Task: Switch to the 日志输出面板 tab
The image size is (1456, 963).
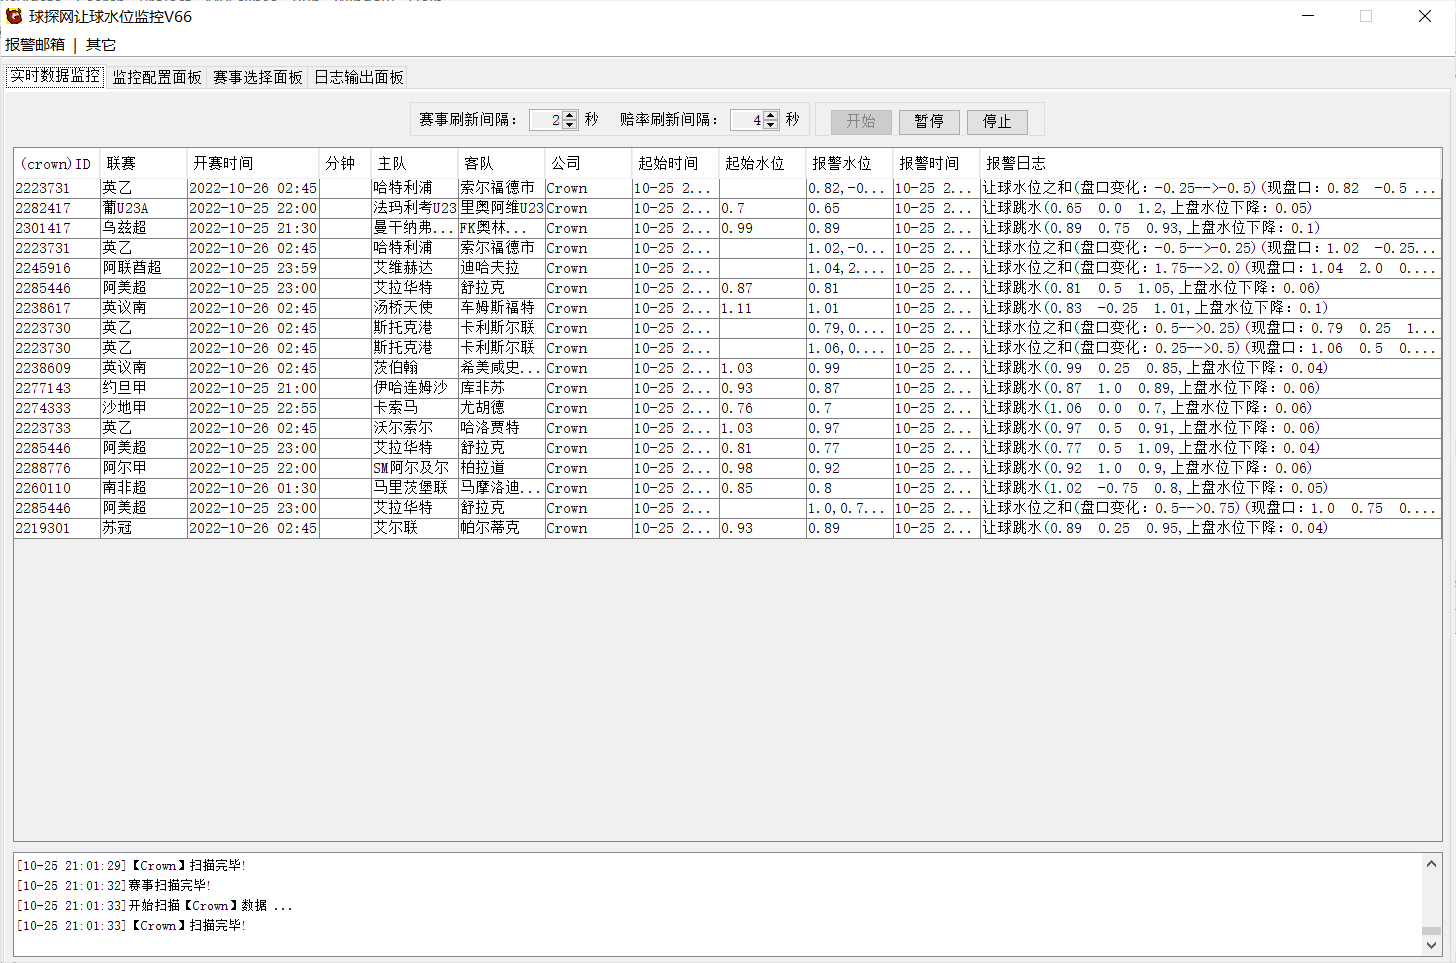Action: click(359, 77)
